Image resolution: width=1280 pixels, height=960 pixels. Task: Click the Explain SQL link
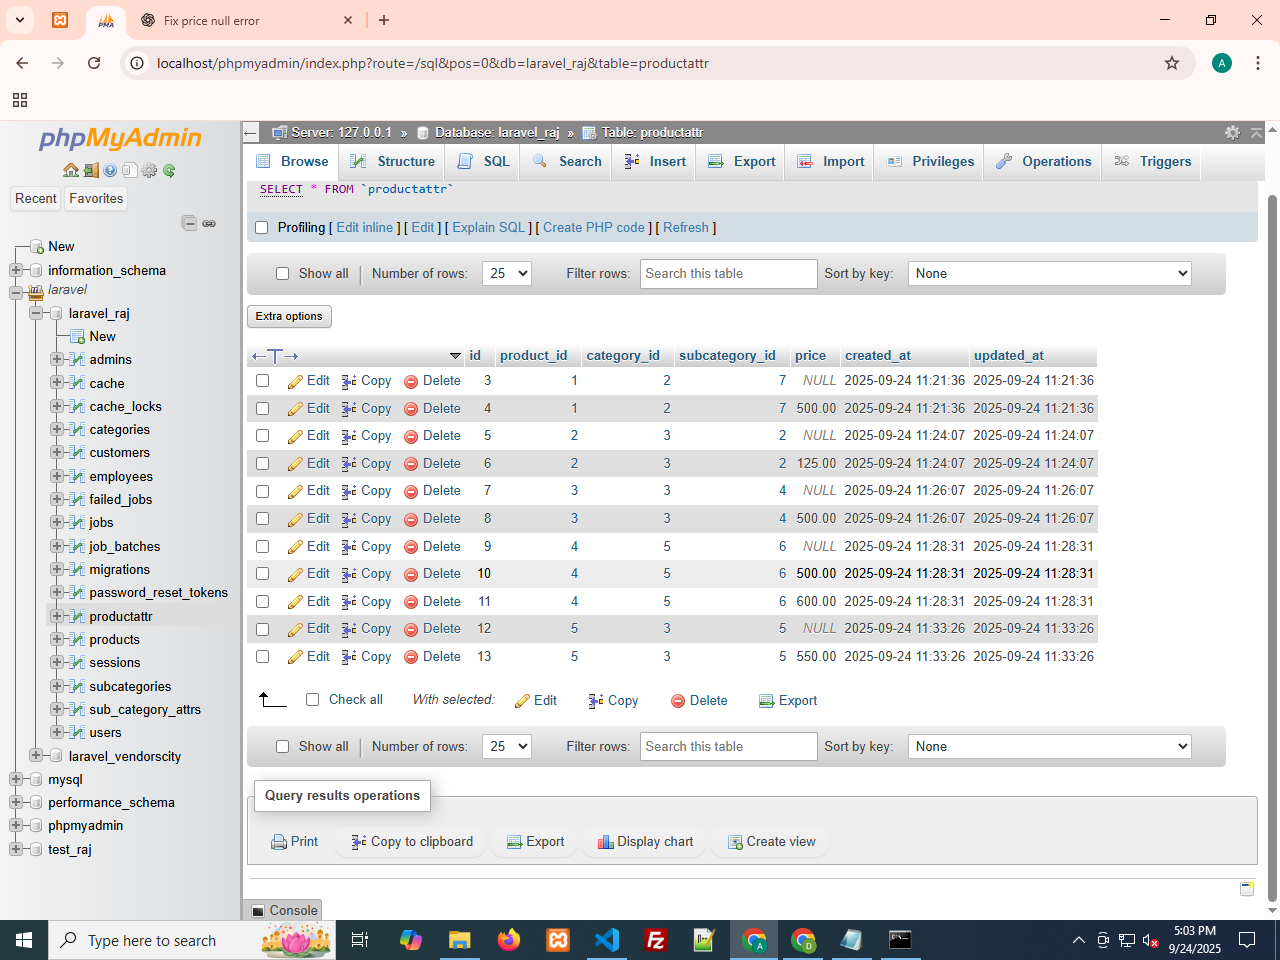(x=488, y=228)
